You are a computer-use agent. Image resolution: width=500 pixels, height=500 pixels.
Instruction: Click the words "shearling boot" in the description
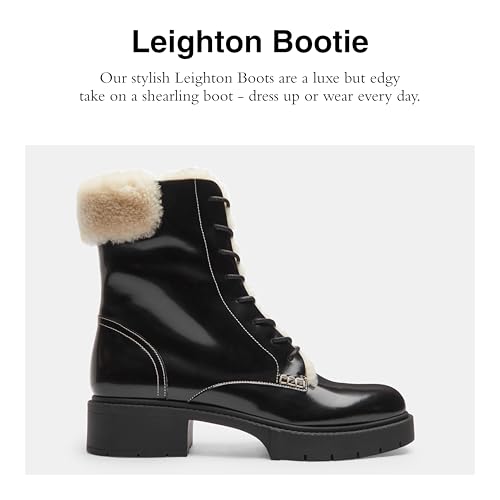point(188,97)
